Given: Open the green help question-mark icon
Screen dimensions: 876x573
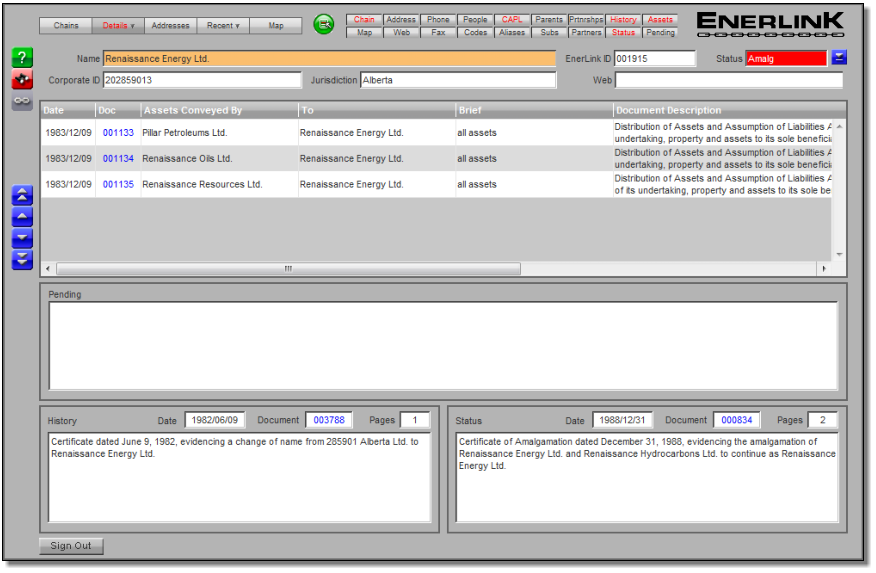Looking at the screenshot, I should 22,58.
